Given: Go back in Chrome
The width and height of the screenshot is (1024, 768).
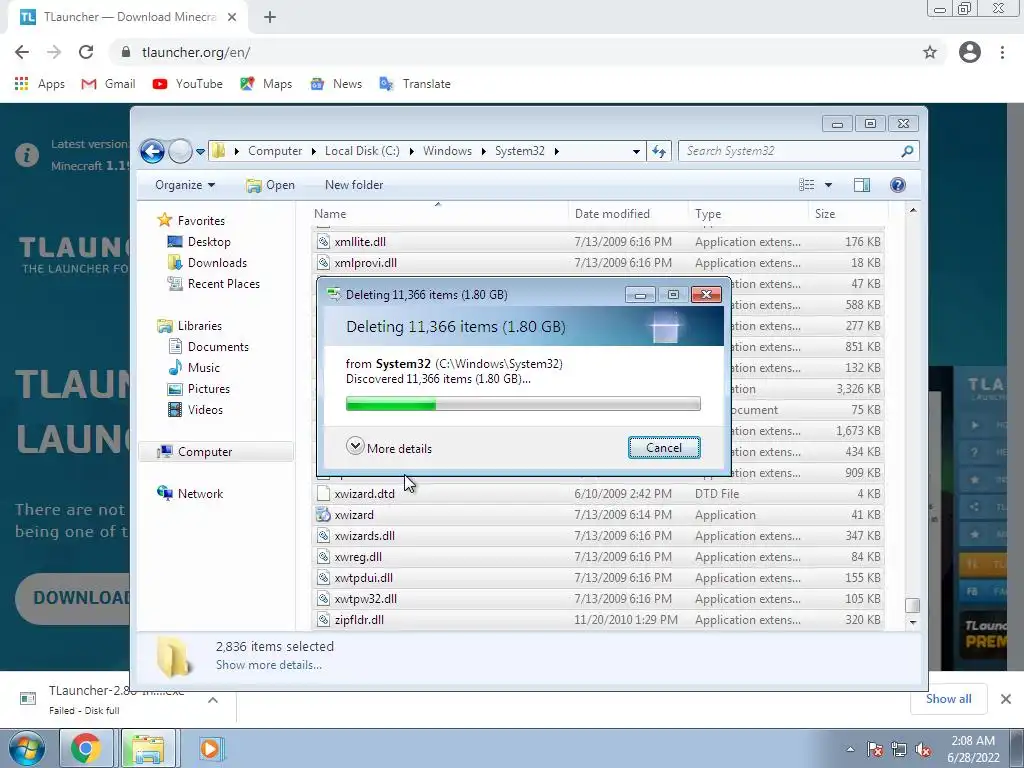Looking at the screenshot, I should pos(22,52).
